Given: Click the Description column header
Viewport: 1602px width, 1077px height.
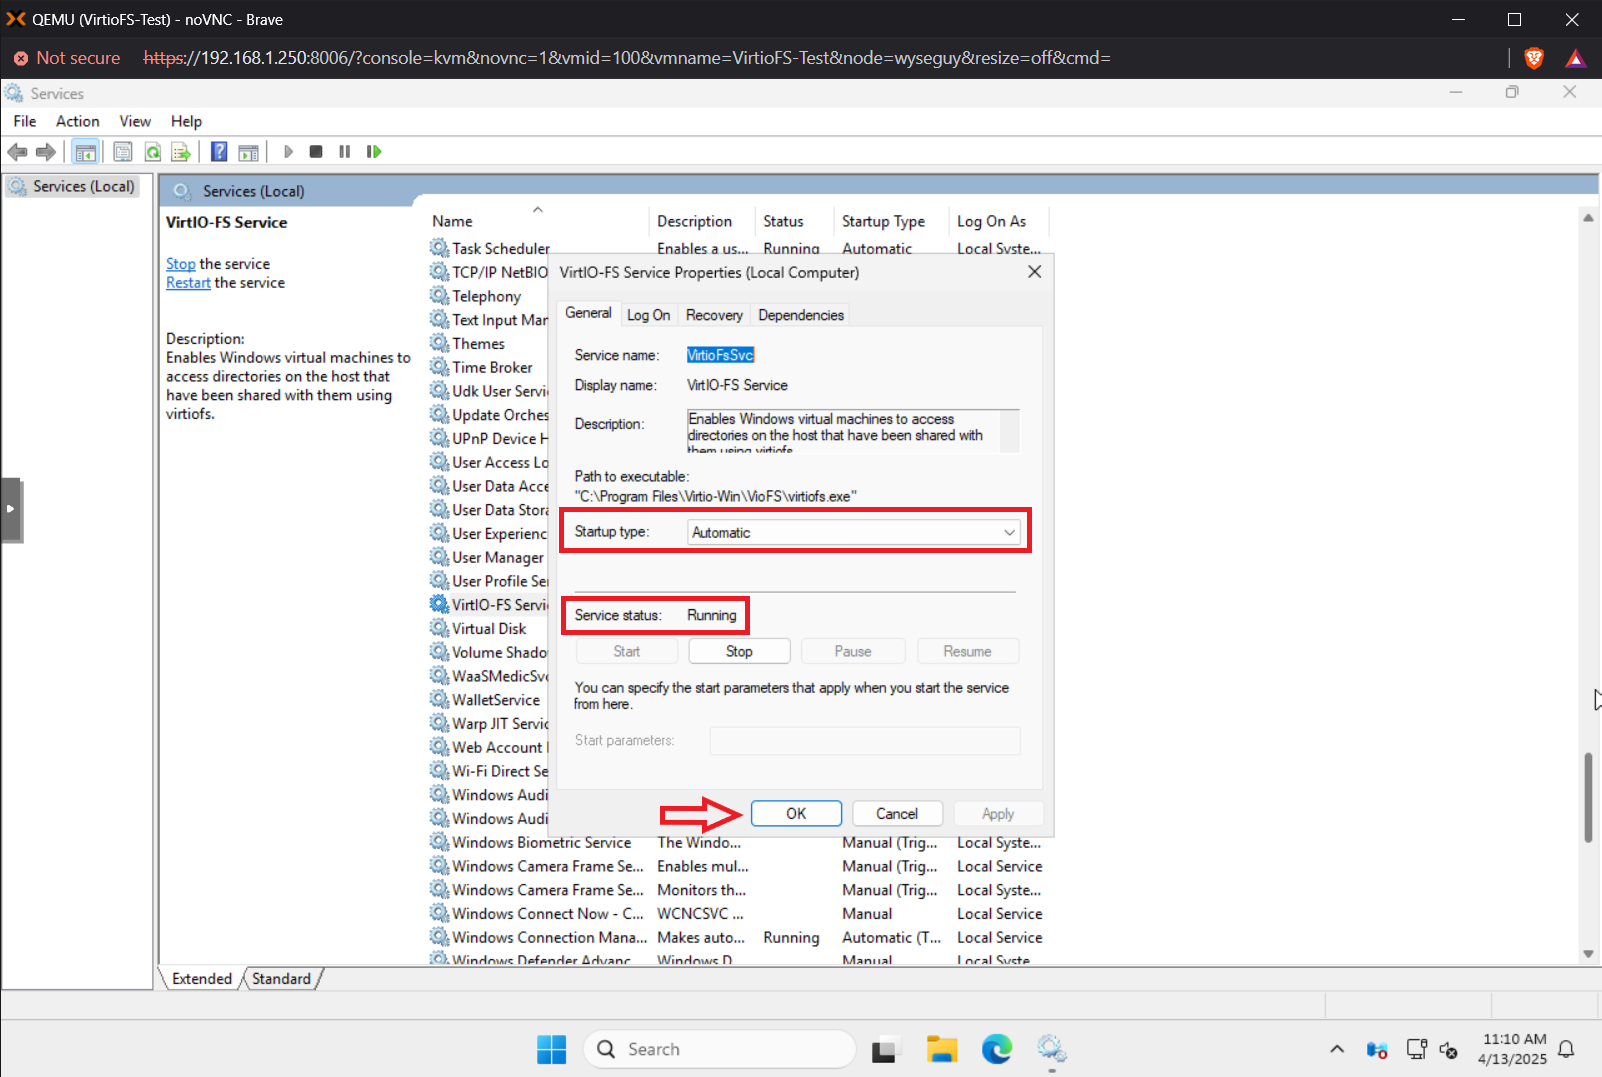Looking at the screenshot, I should tap(700, 221).
